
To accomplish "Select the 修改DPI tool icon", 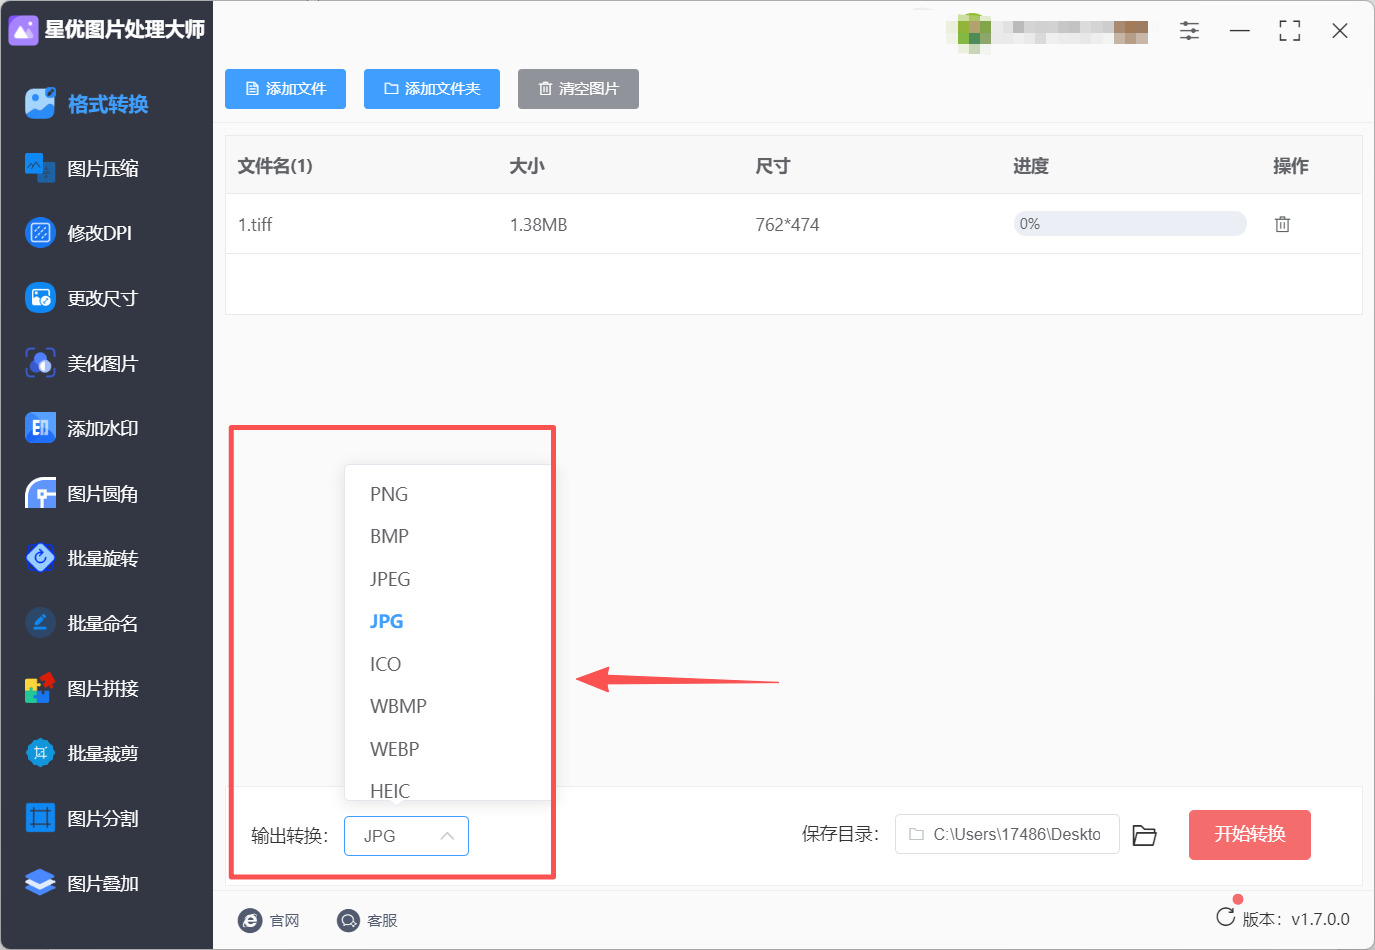I will click(40, 233).
